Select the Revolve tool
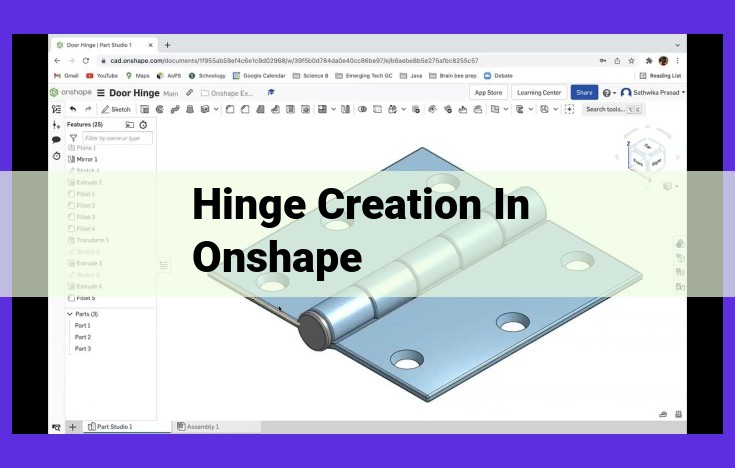The image size is (735, 468). pos(160,109)
